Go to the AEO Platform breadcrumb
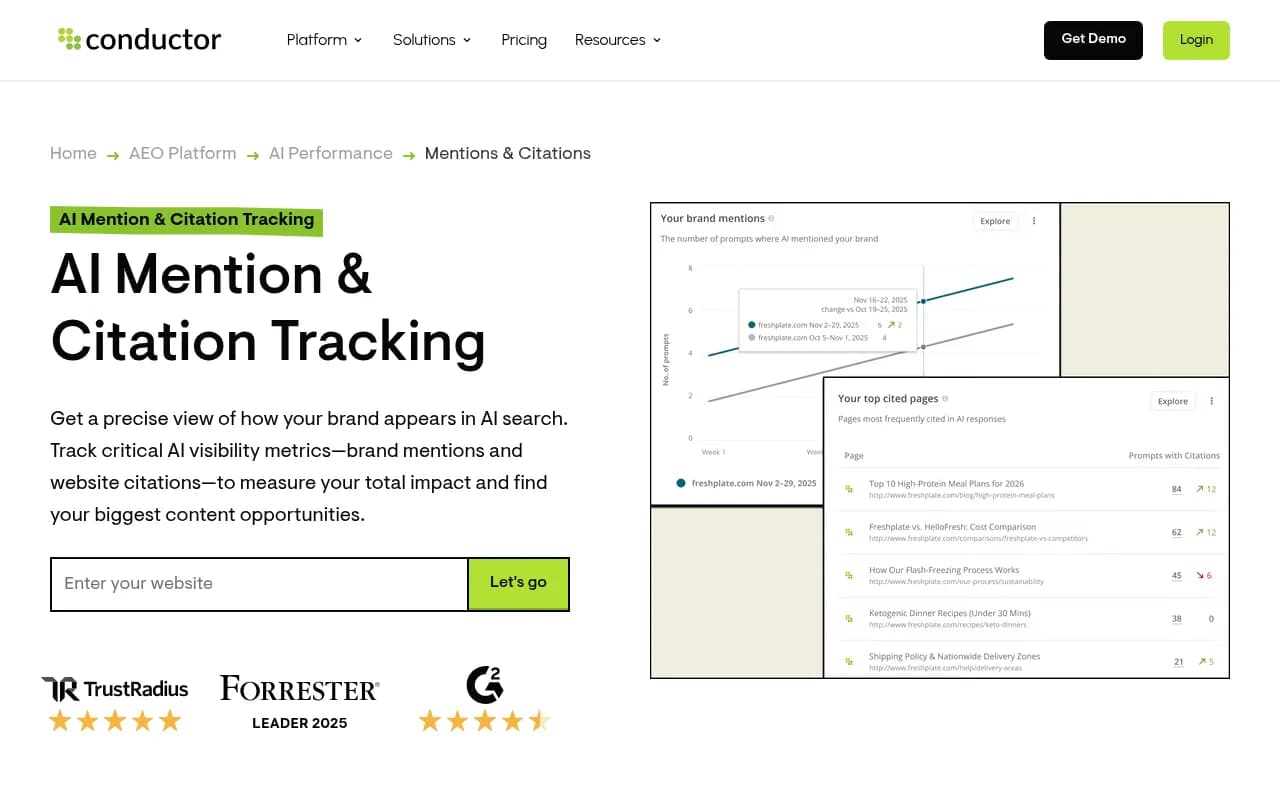 (x=183, y=153)
